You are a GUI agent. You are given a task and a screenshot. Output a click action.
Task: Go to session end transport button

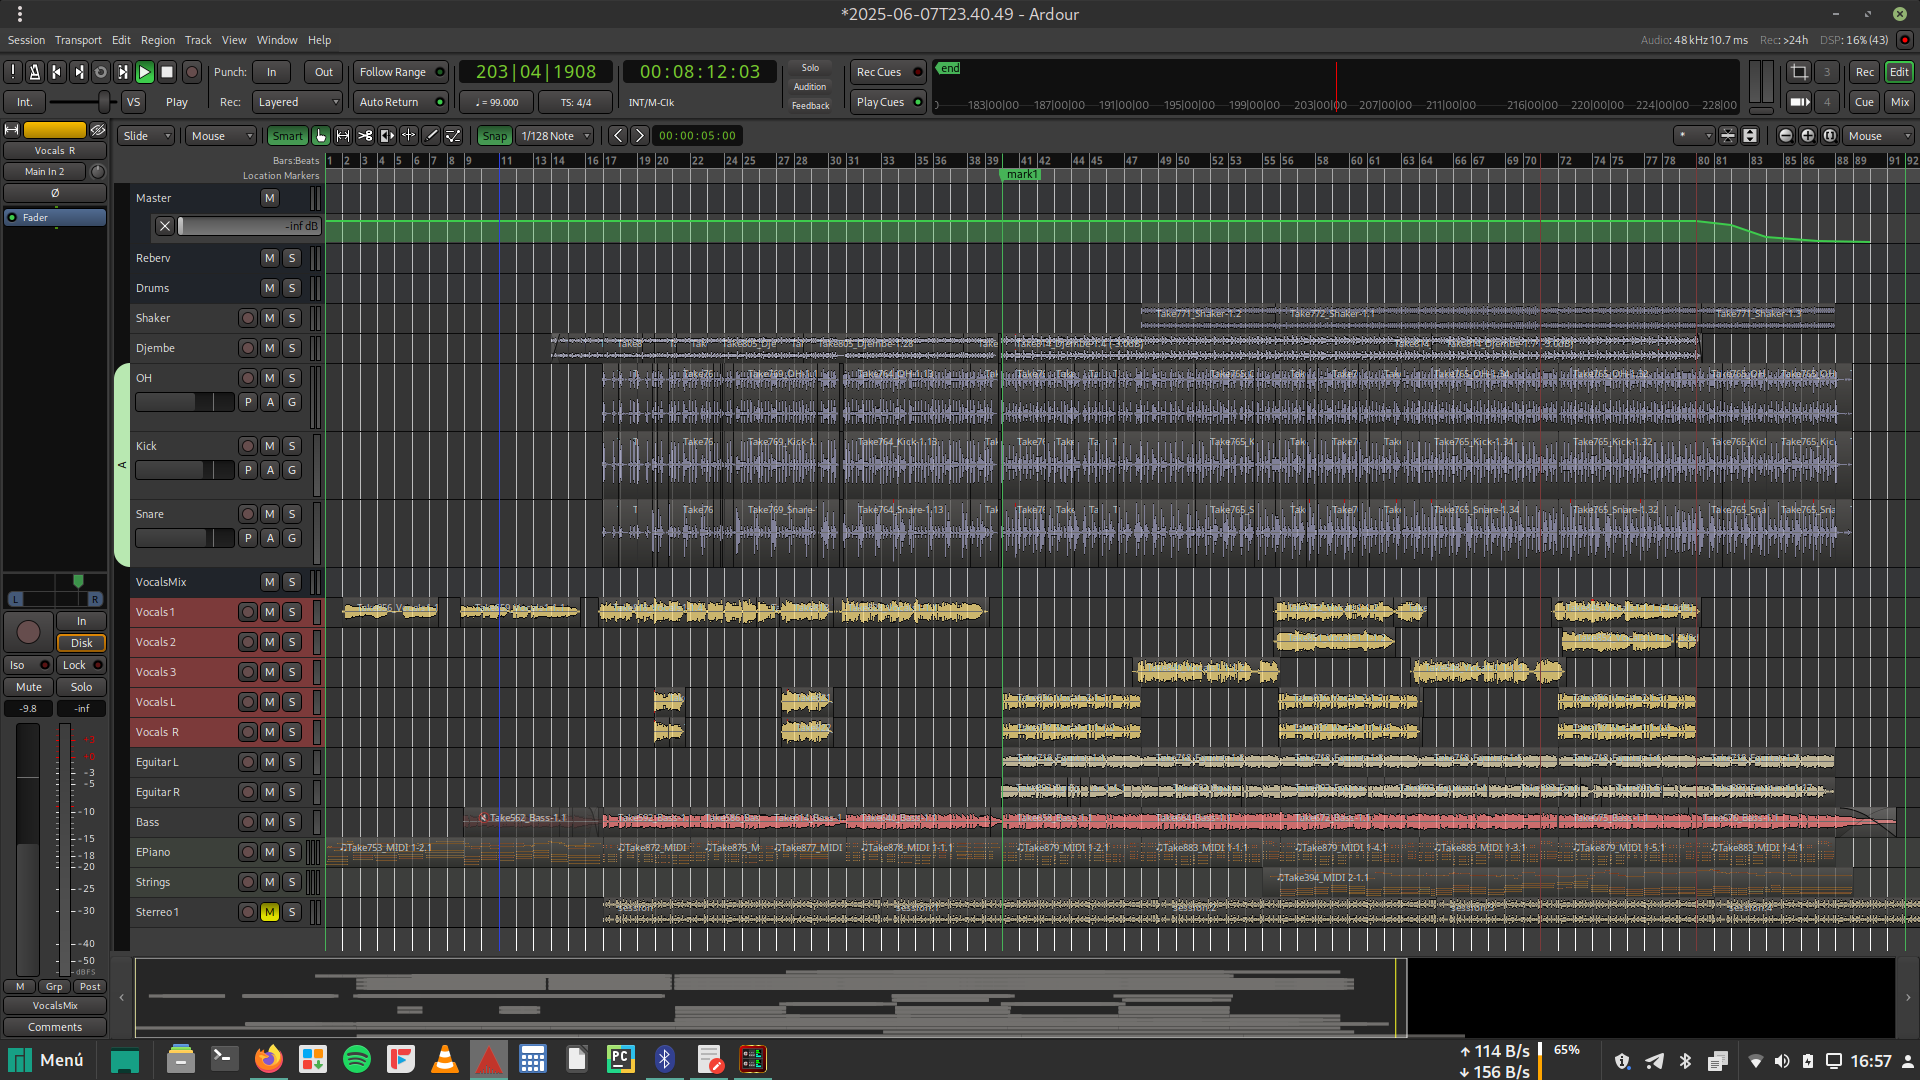[x=79, y=72]
